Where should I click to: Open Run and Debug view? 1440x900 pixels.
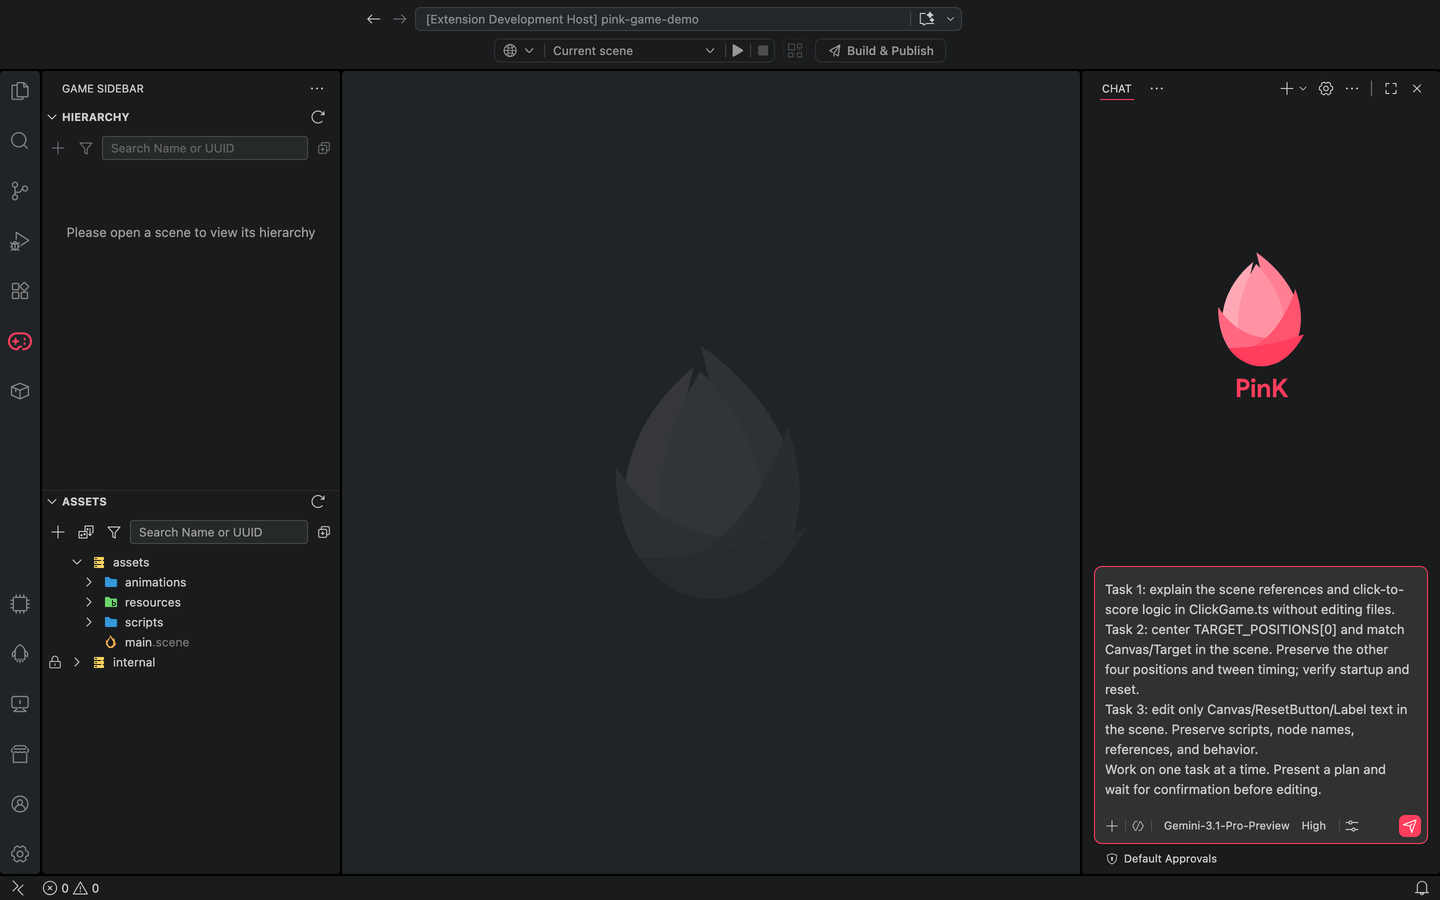[x=20, y=241]
